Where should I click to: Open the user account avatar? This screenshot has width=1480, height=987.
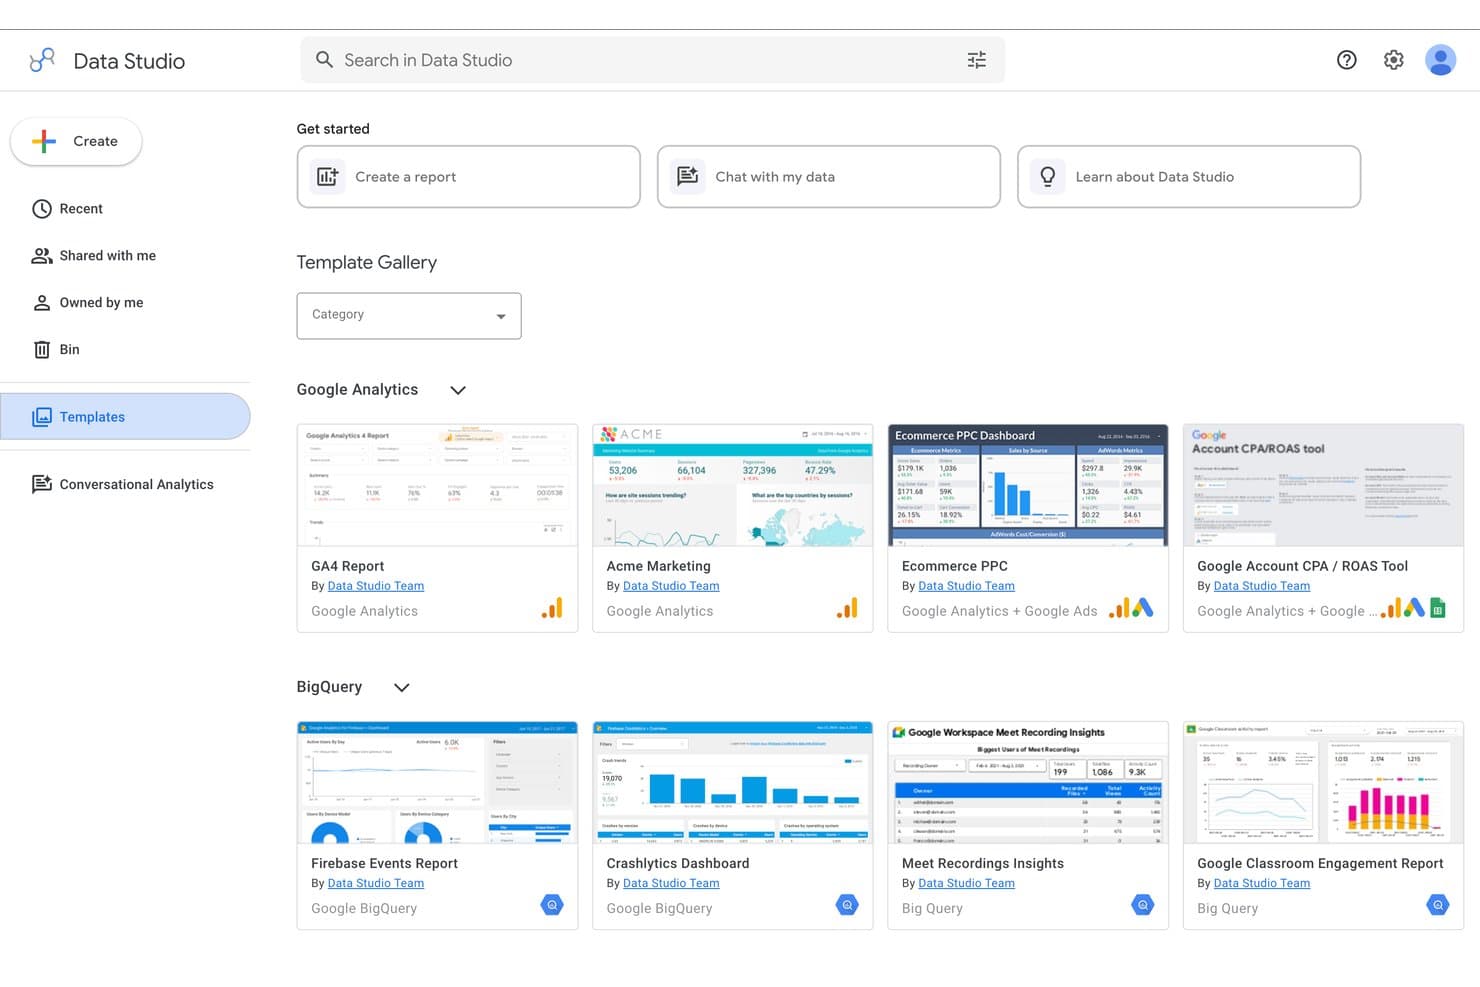(x=1441, y=60)
